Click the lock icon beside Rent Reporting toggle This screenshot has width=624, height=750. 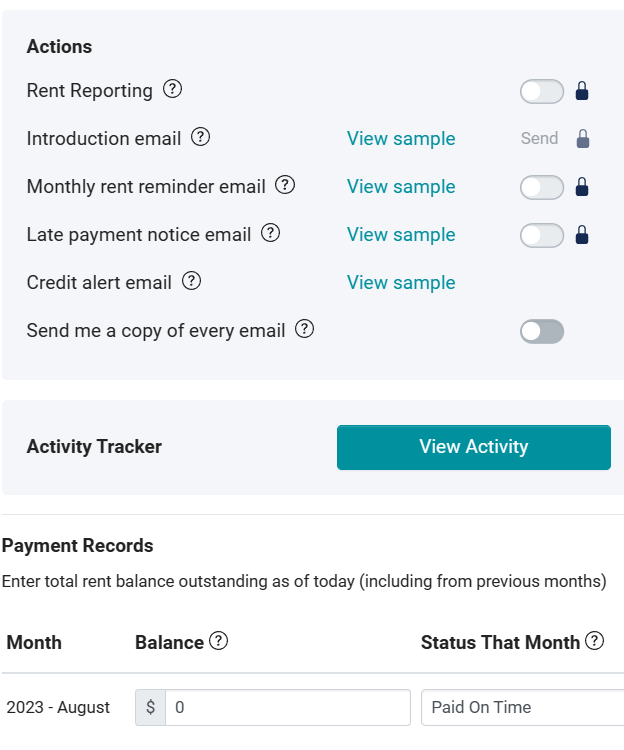tap(582, 90)
